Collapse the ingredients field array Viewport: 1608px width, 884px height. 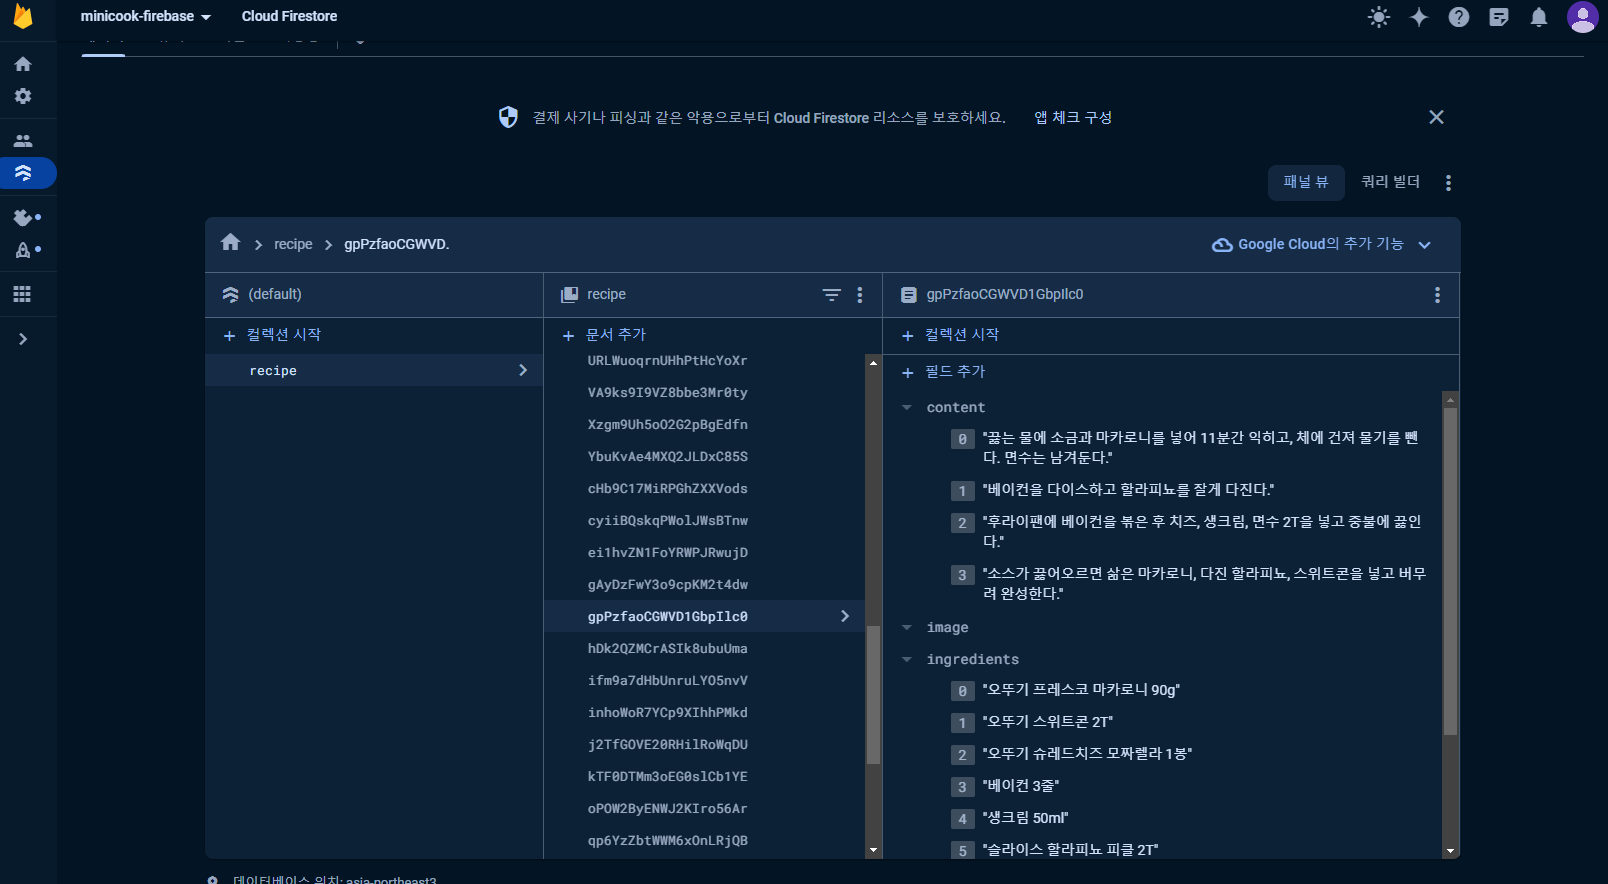tap(907, 659)
